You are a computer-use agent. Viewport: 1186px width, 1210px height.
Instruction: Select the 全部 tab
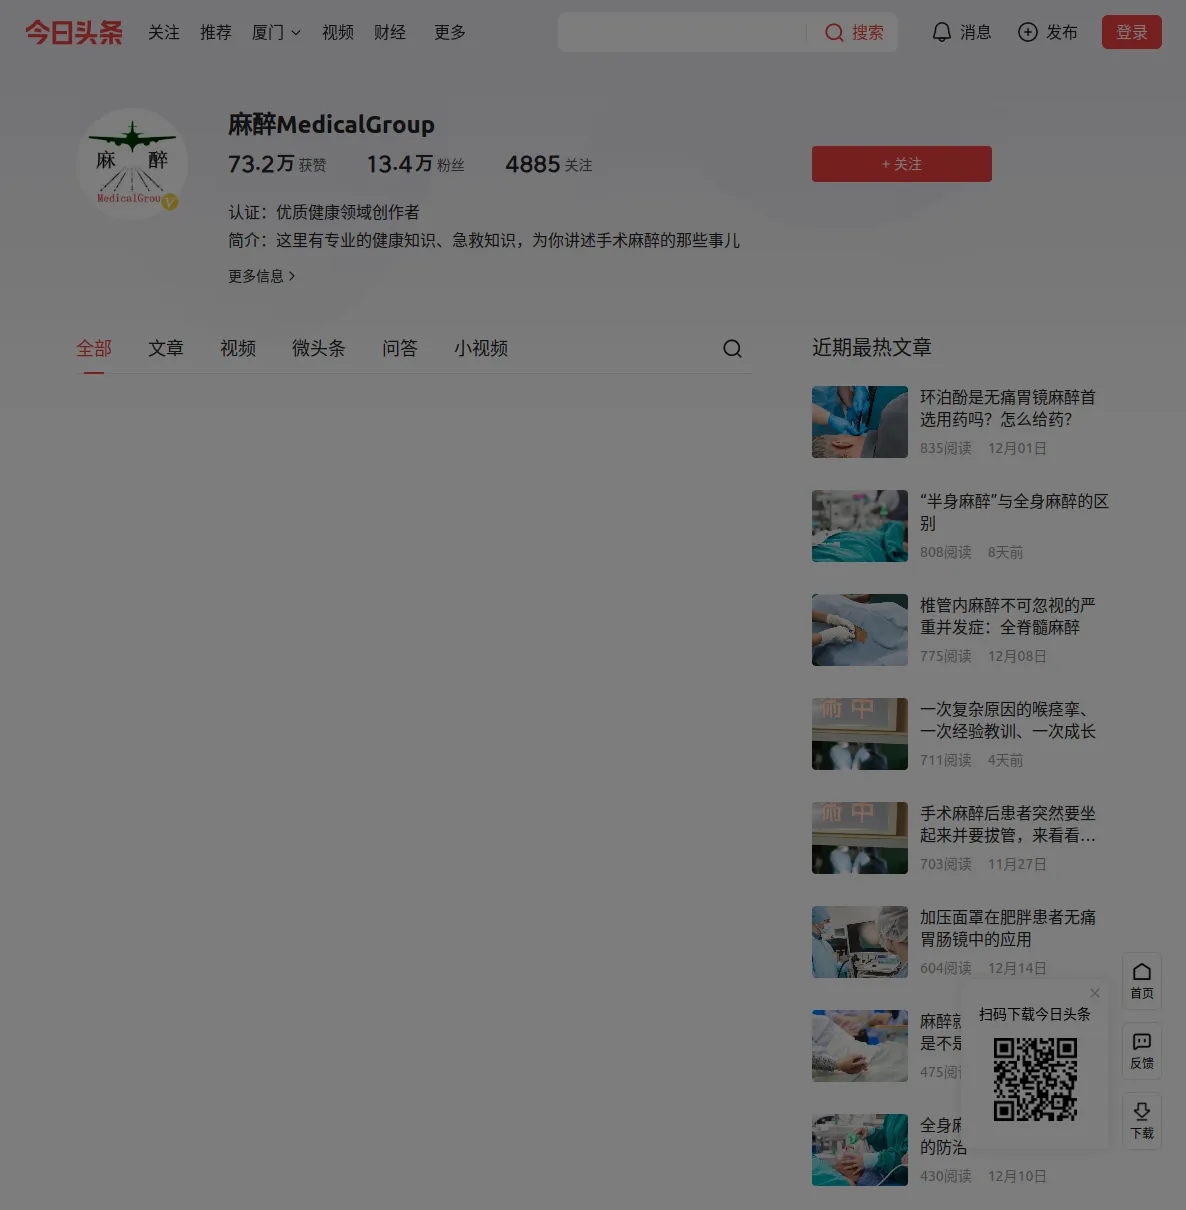pyautogui.click(x=94, y=348)
